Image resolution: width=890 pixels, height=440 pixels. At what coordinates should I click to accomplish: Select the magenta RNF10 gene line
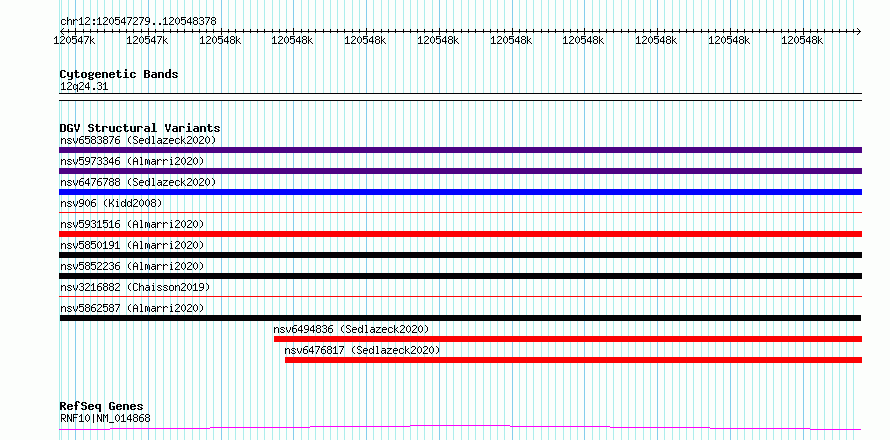(x=460, y=427)
